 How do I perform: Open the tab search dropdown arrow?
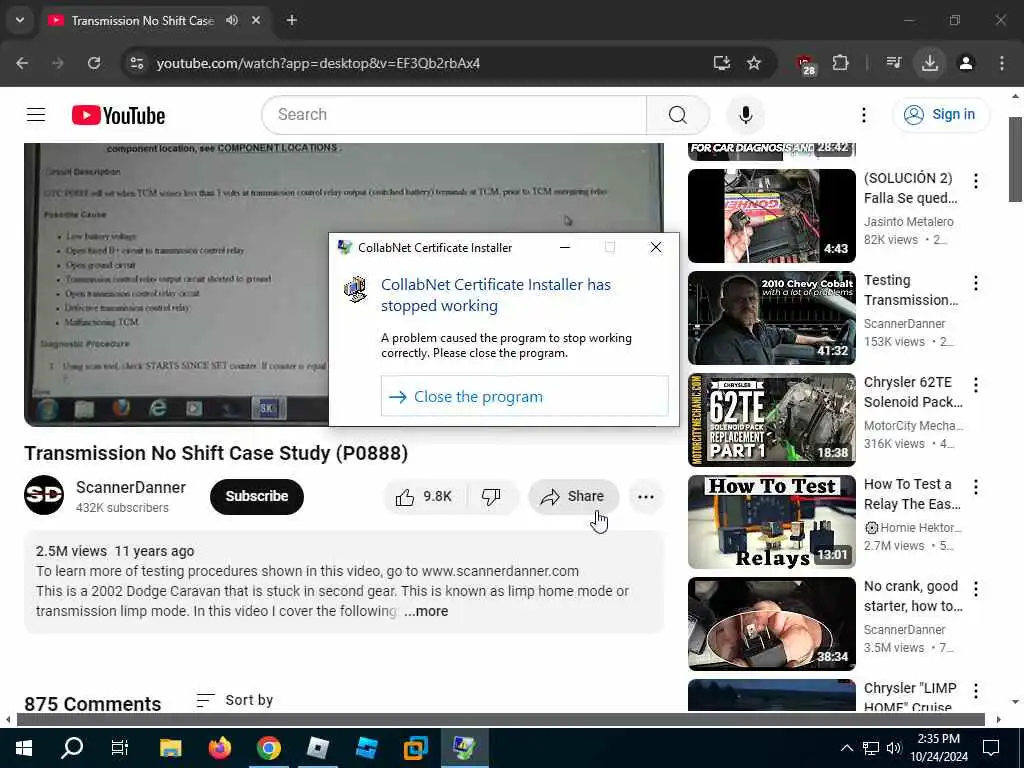pos(20,20)
